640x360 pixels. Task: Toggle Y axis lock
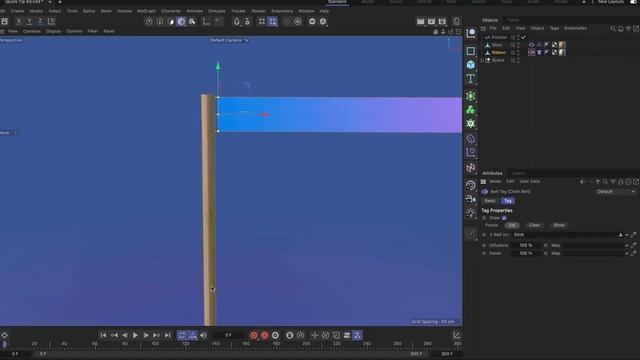click(x=29, y=21)
